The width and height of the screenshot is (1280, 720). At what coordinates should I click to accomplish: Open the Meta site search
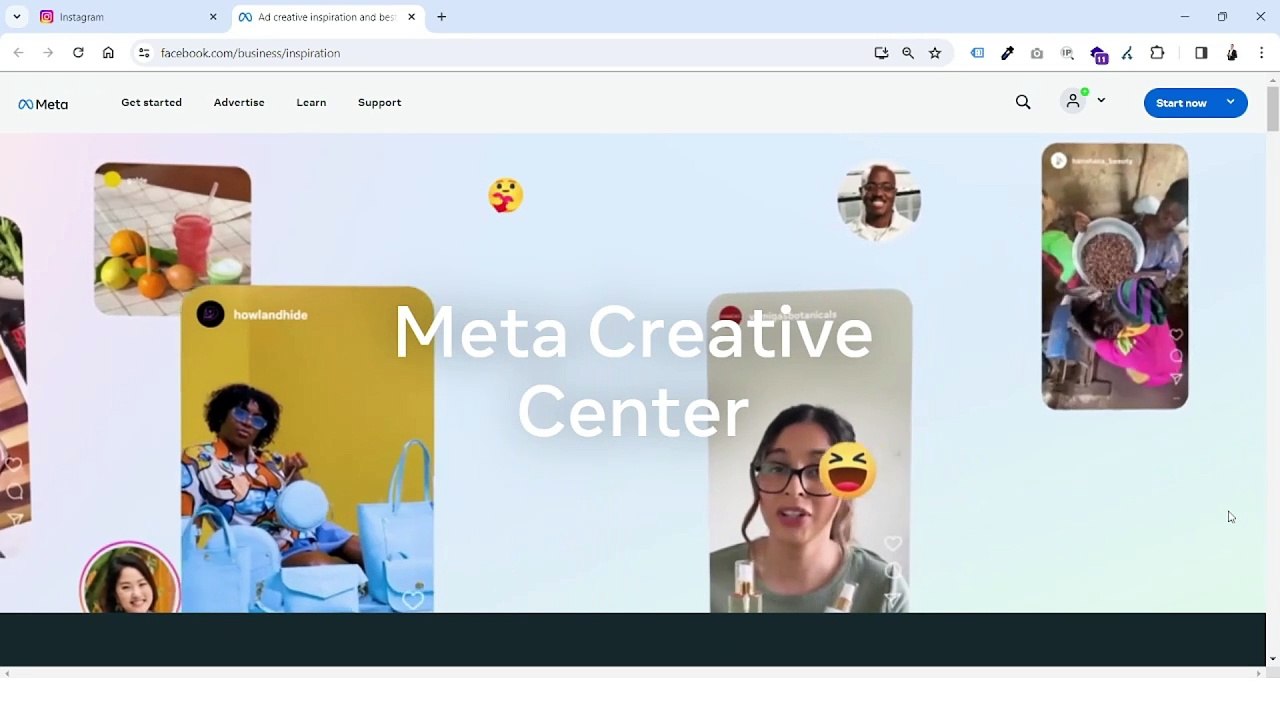pyautogui.click(x=1023, y=102)
